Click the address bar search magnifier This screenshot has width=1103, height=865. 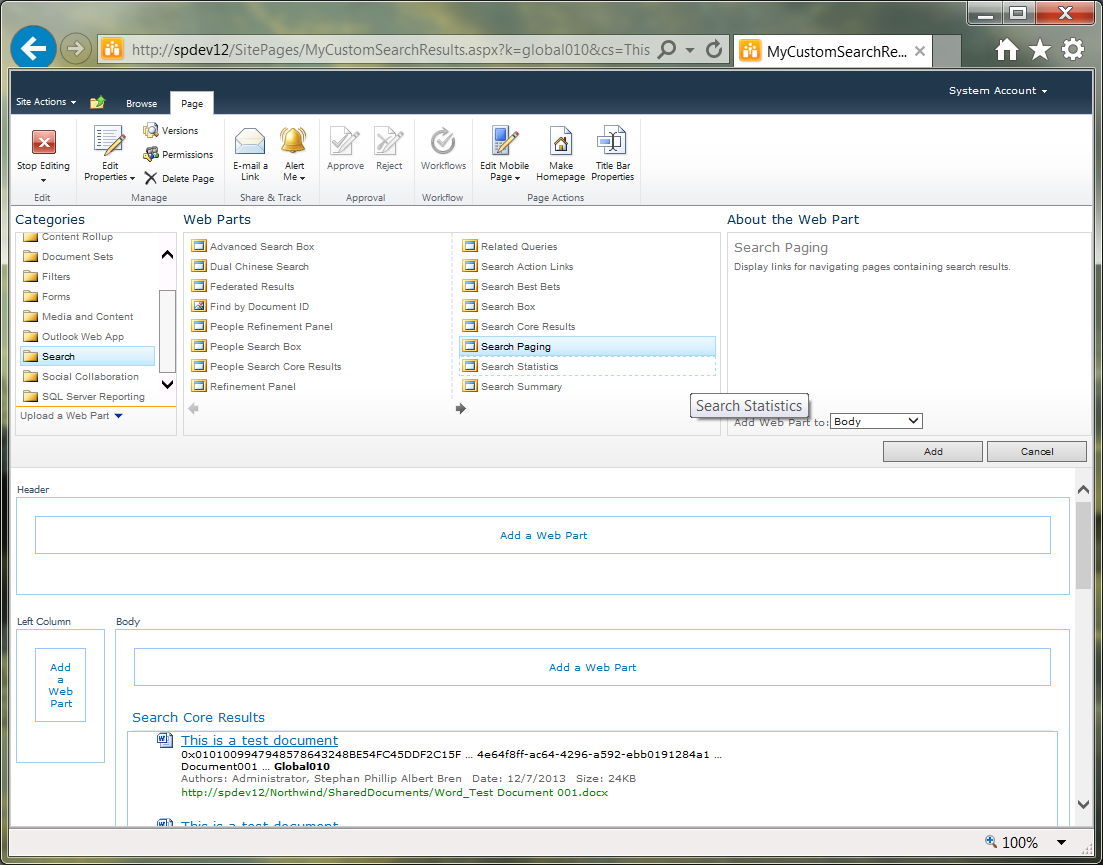pyautogui.click(x=666, y=49)
